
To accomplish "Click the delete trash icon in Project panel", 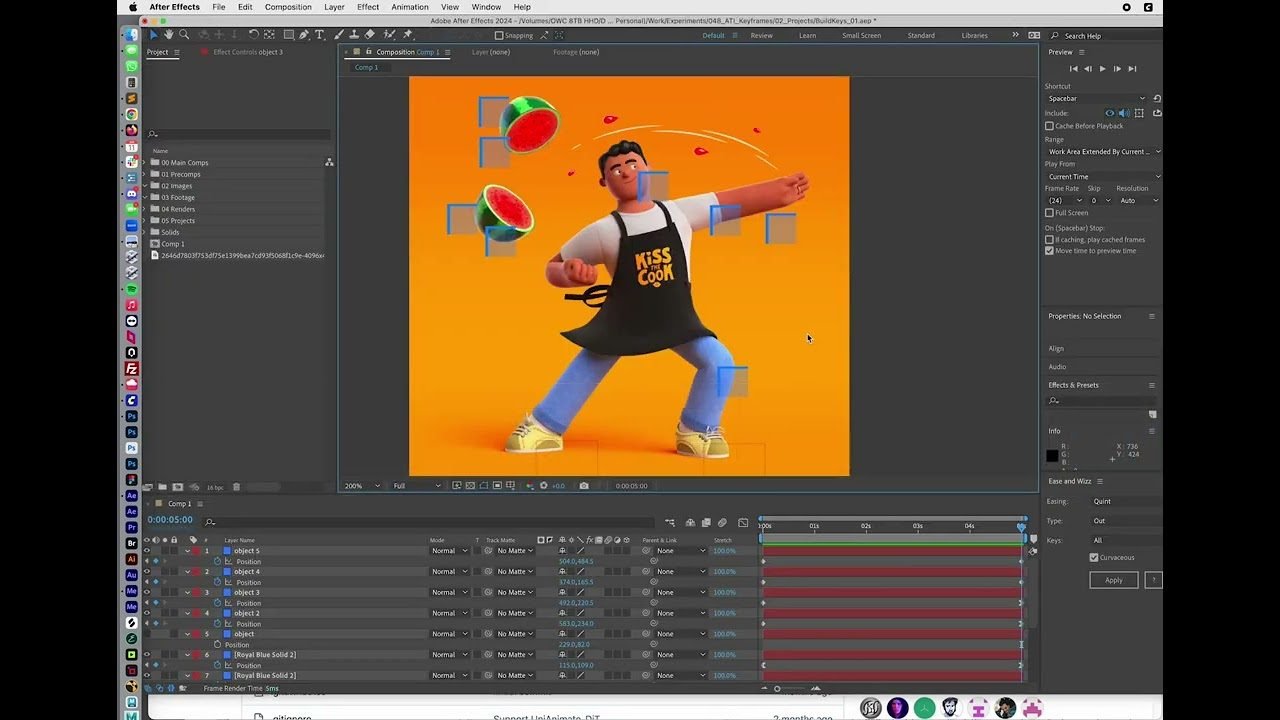I will coord(237,487).
